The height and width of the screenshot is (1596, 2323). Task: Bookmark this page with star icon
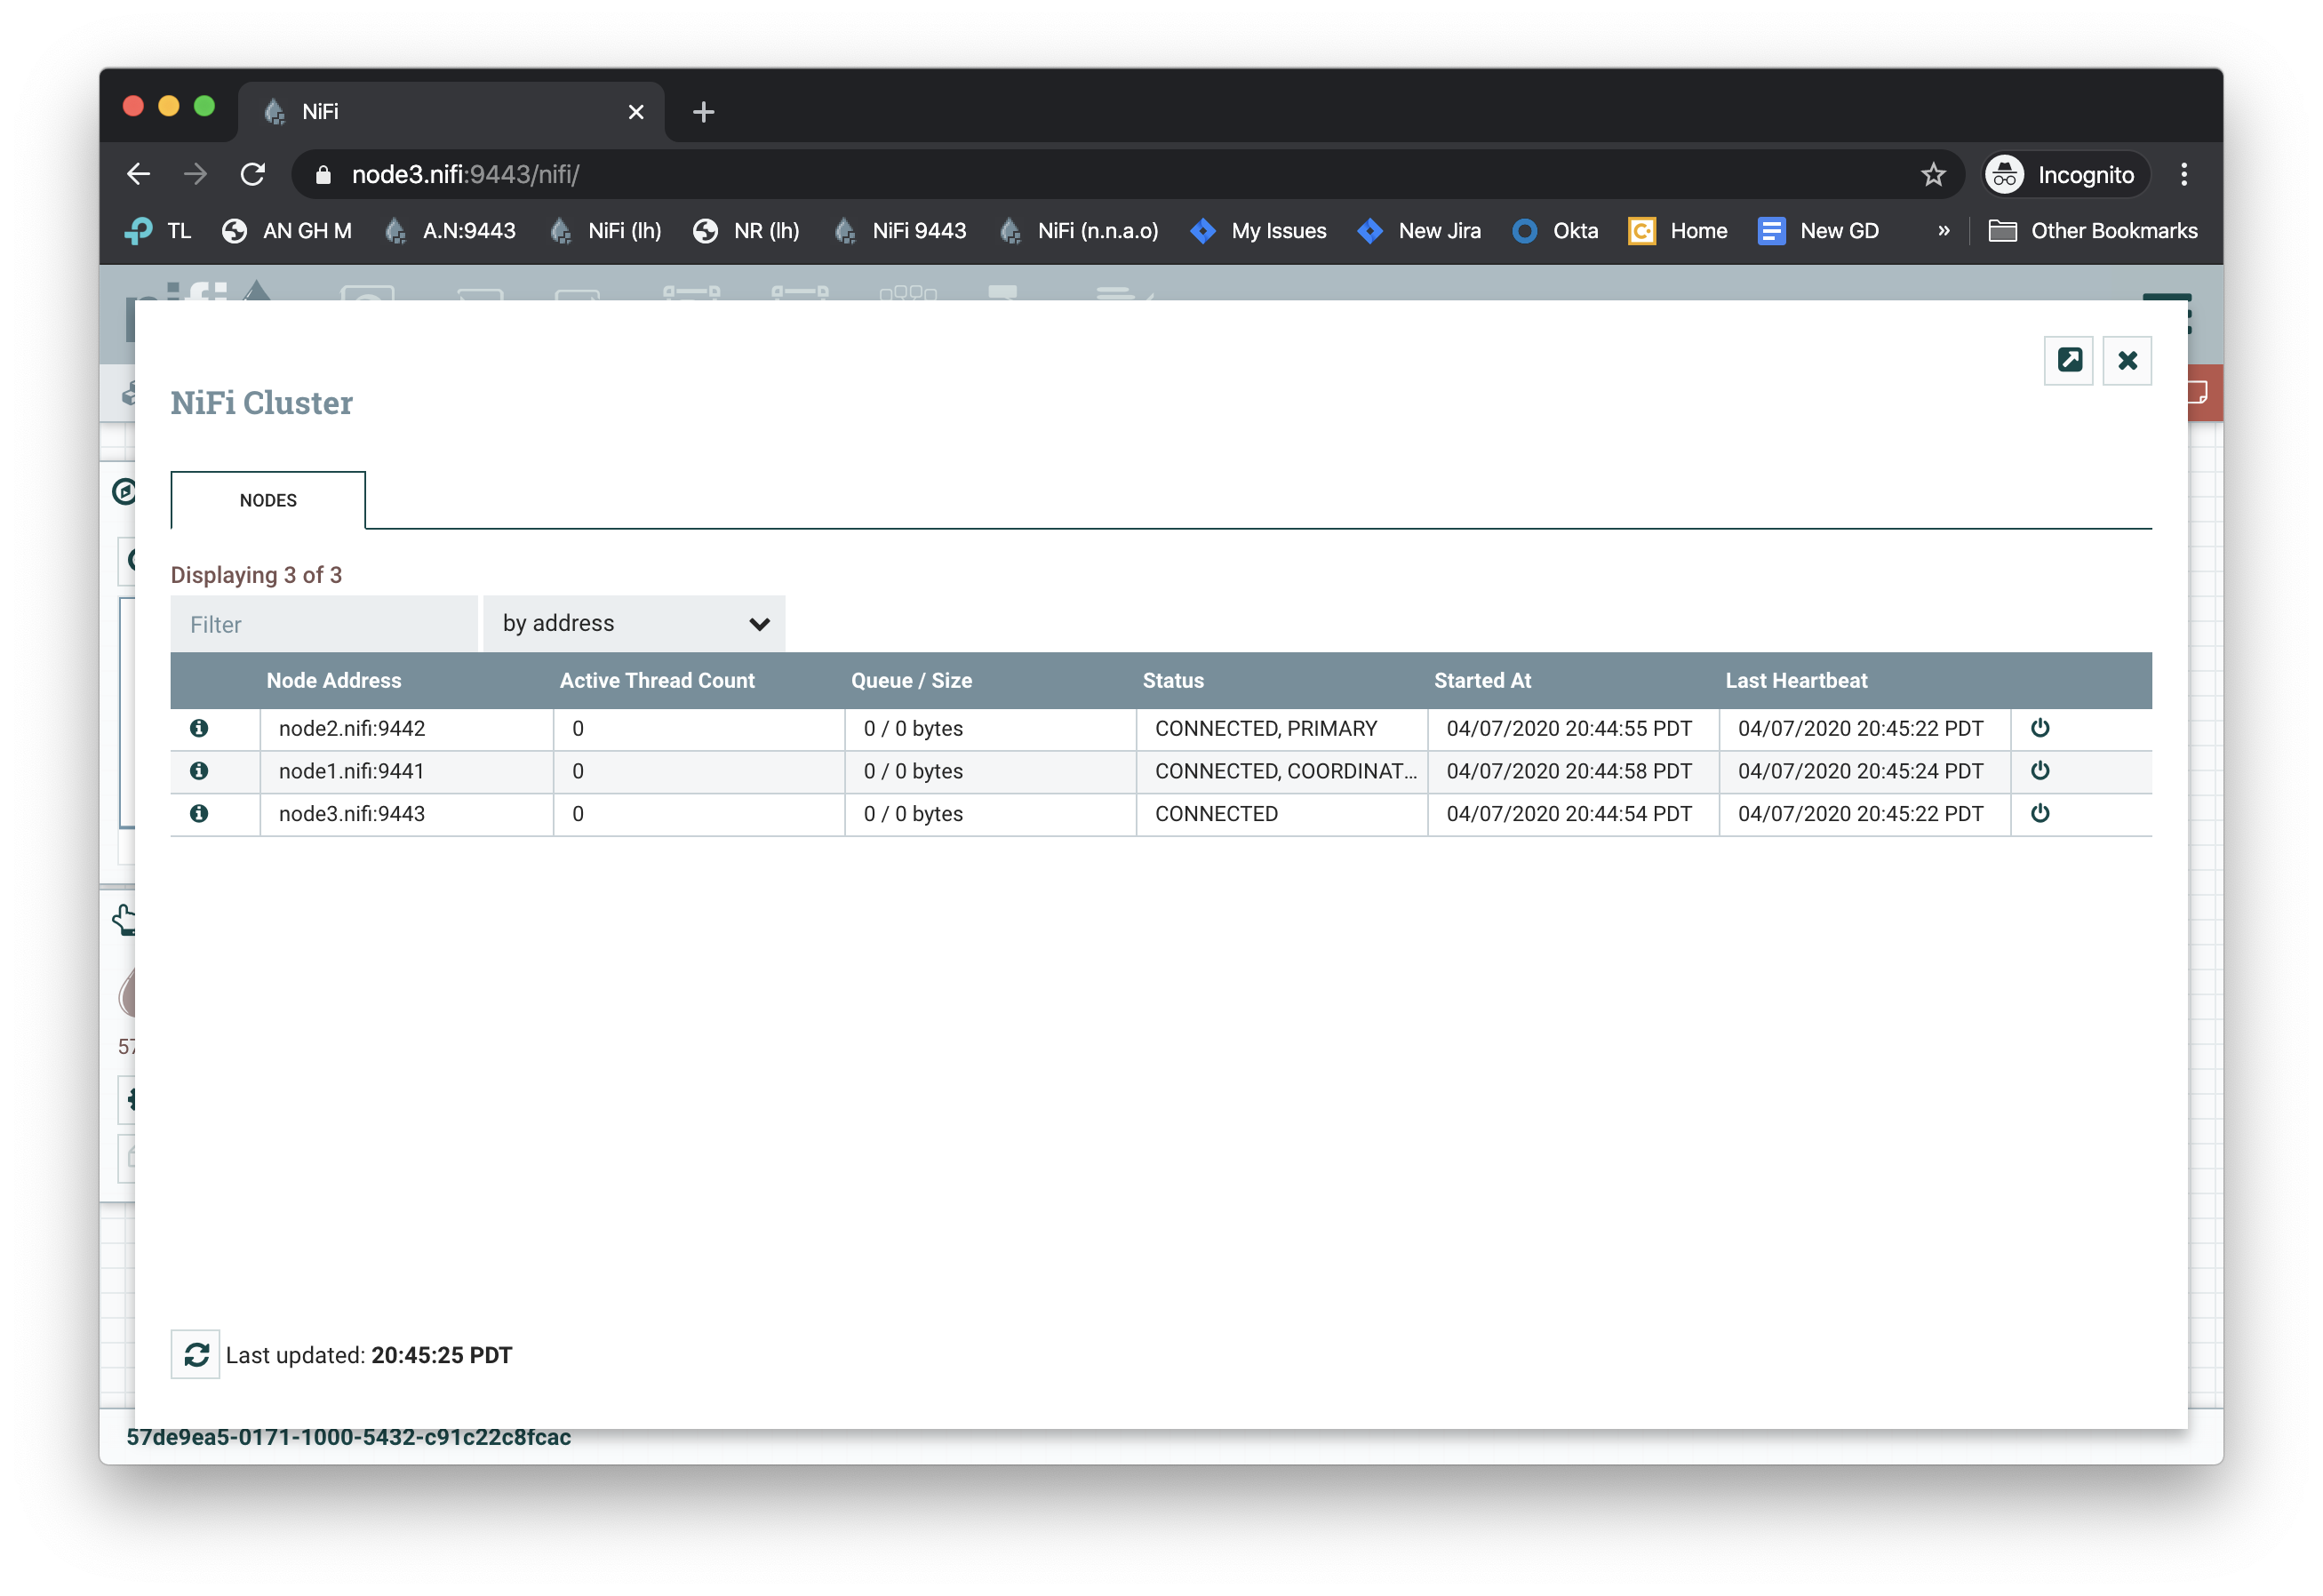(x=1933, y=175)
